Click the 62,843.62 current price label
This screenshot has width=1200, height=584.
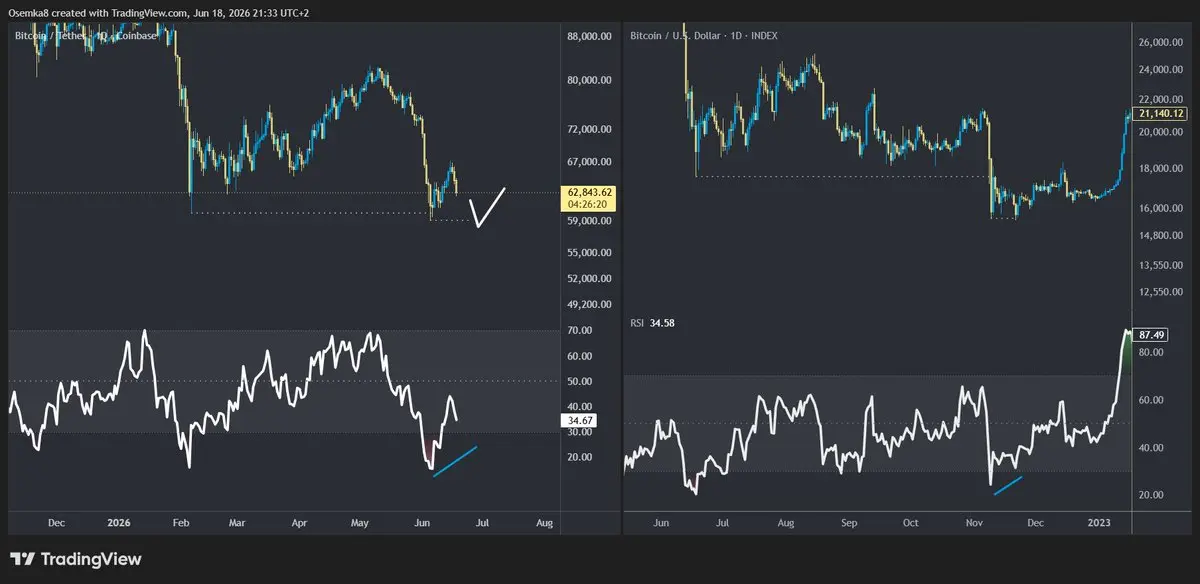[589, 192]
